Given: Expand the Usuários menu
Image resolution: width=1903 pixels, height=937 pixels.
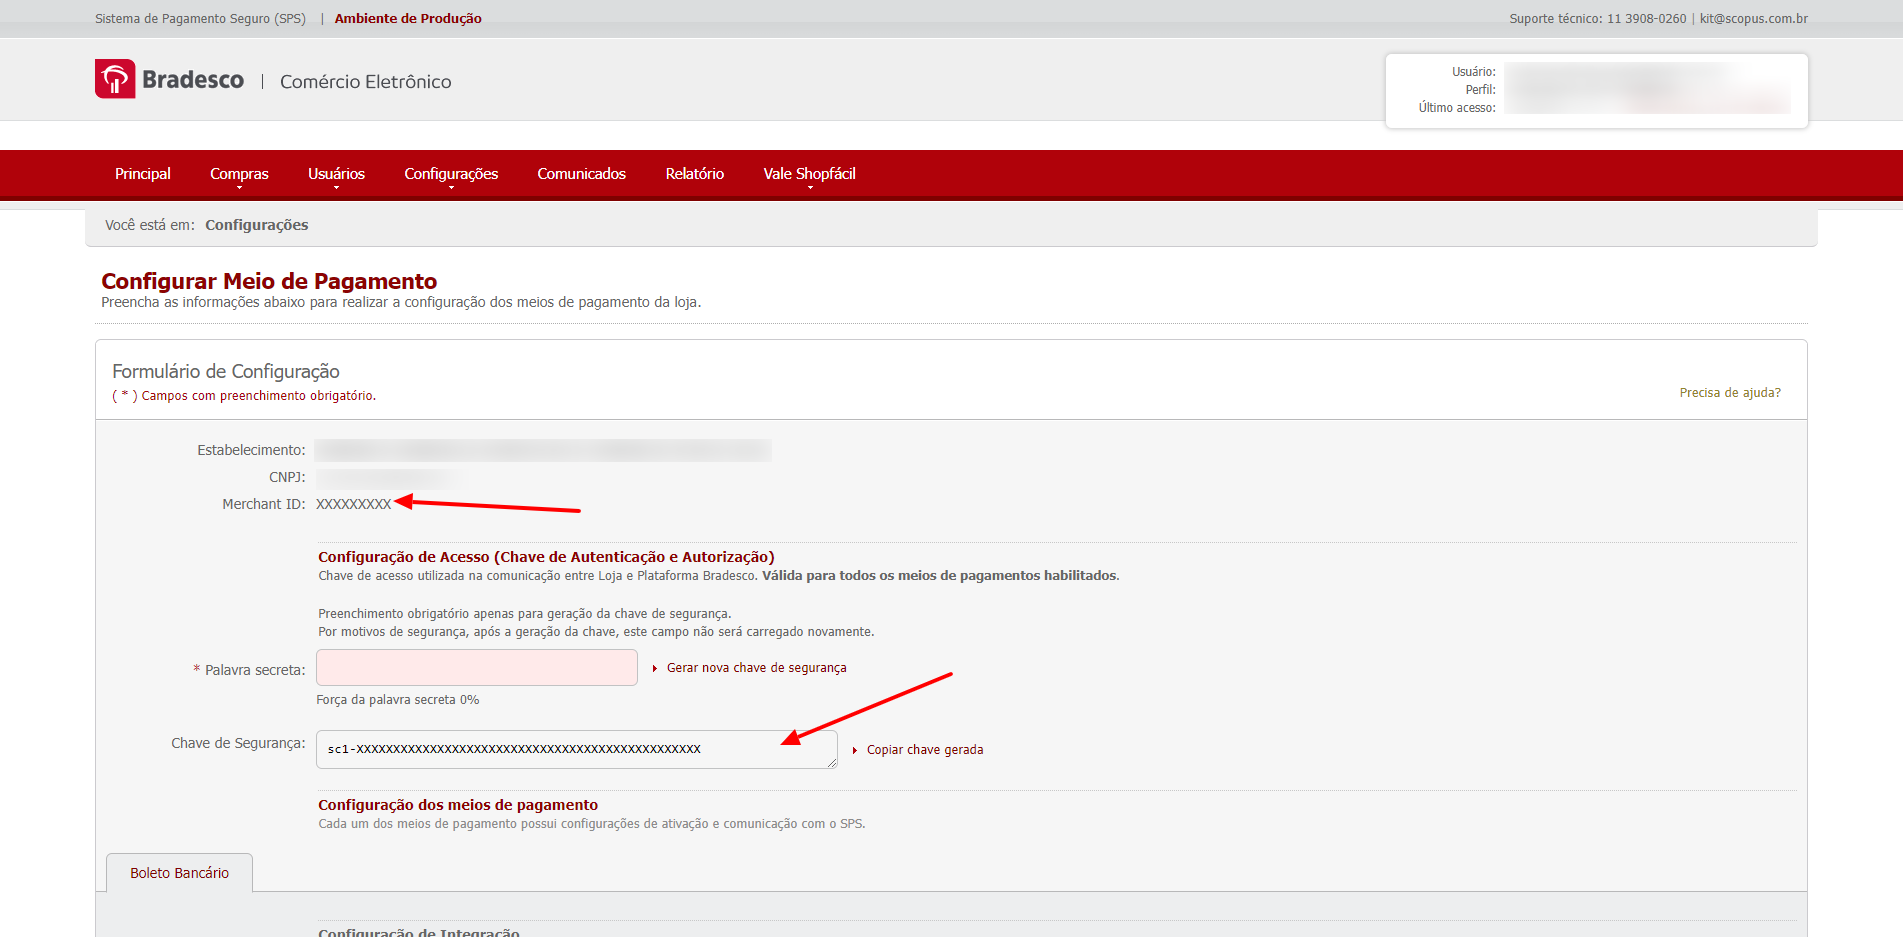Looking at the screenshot, I should point(336,174).
